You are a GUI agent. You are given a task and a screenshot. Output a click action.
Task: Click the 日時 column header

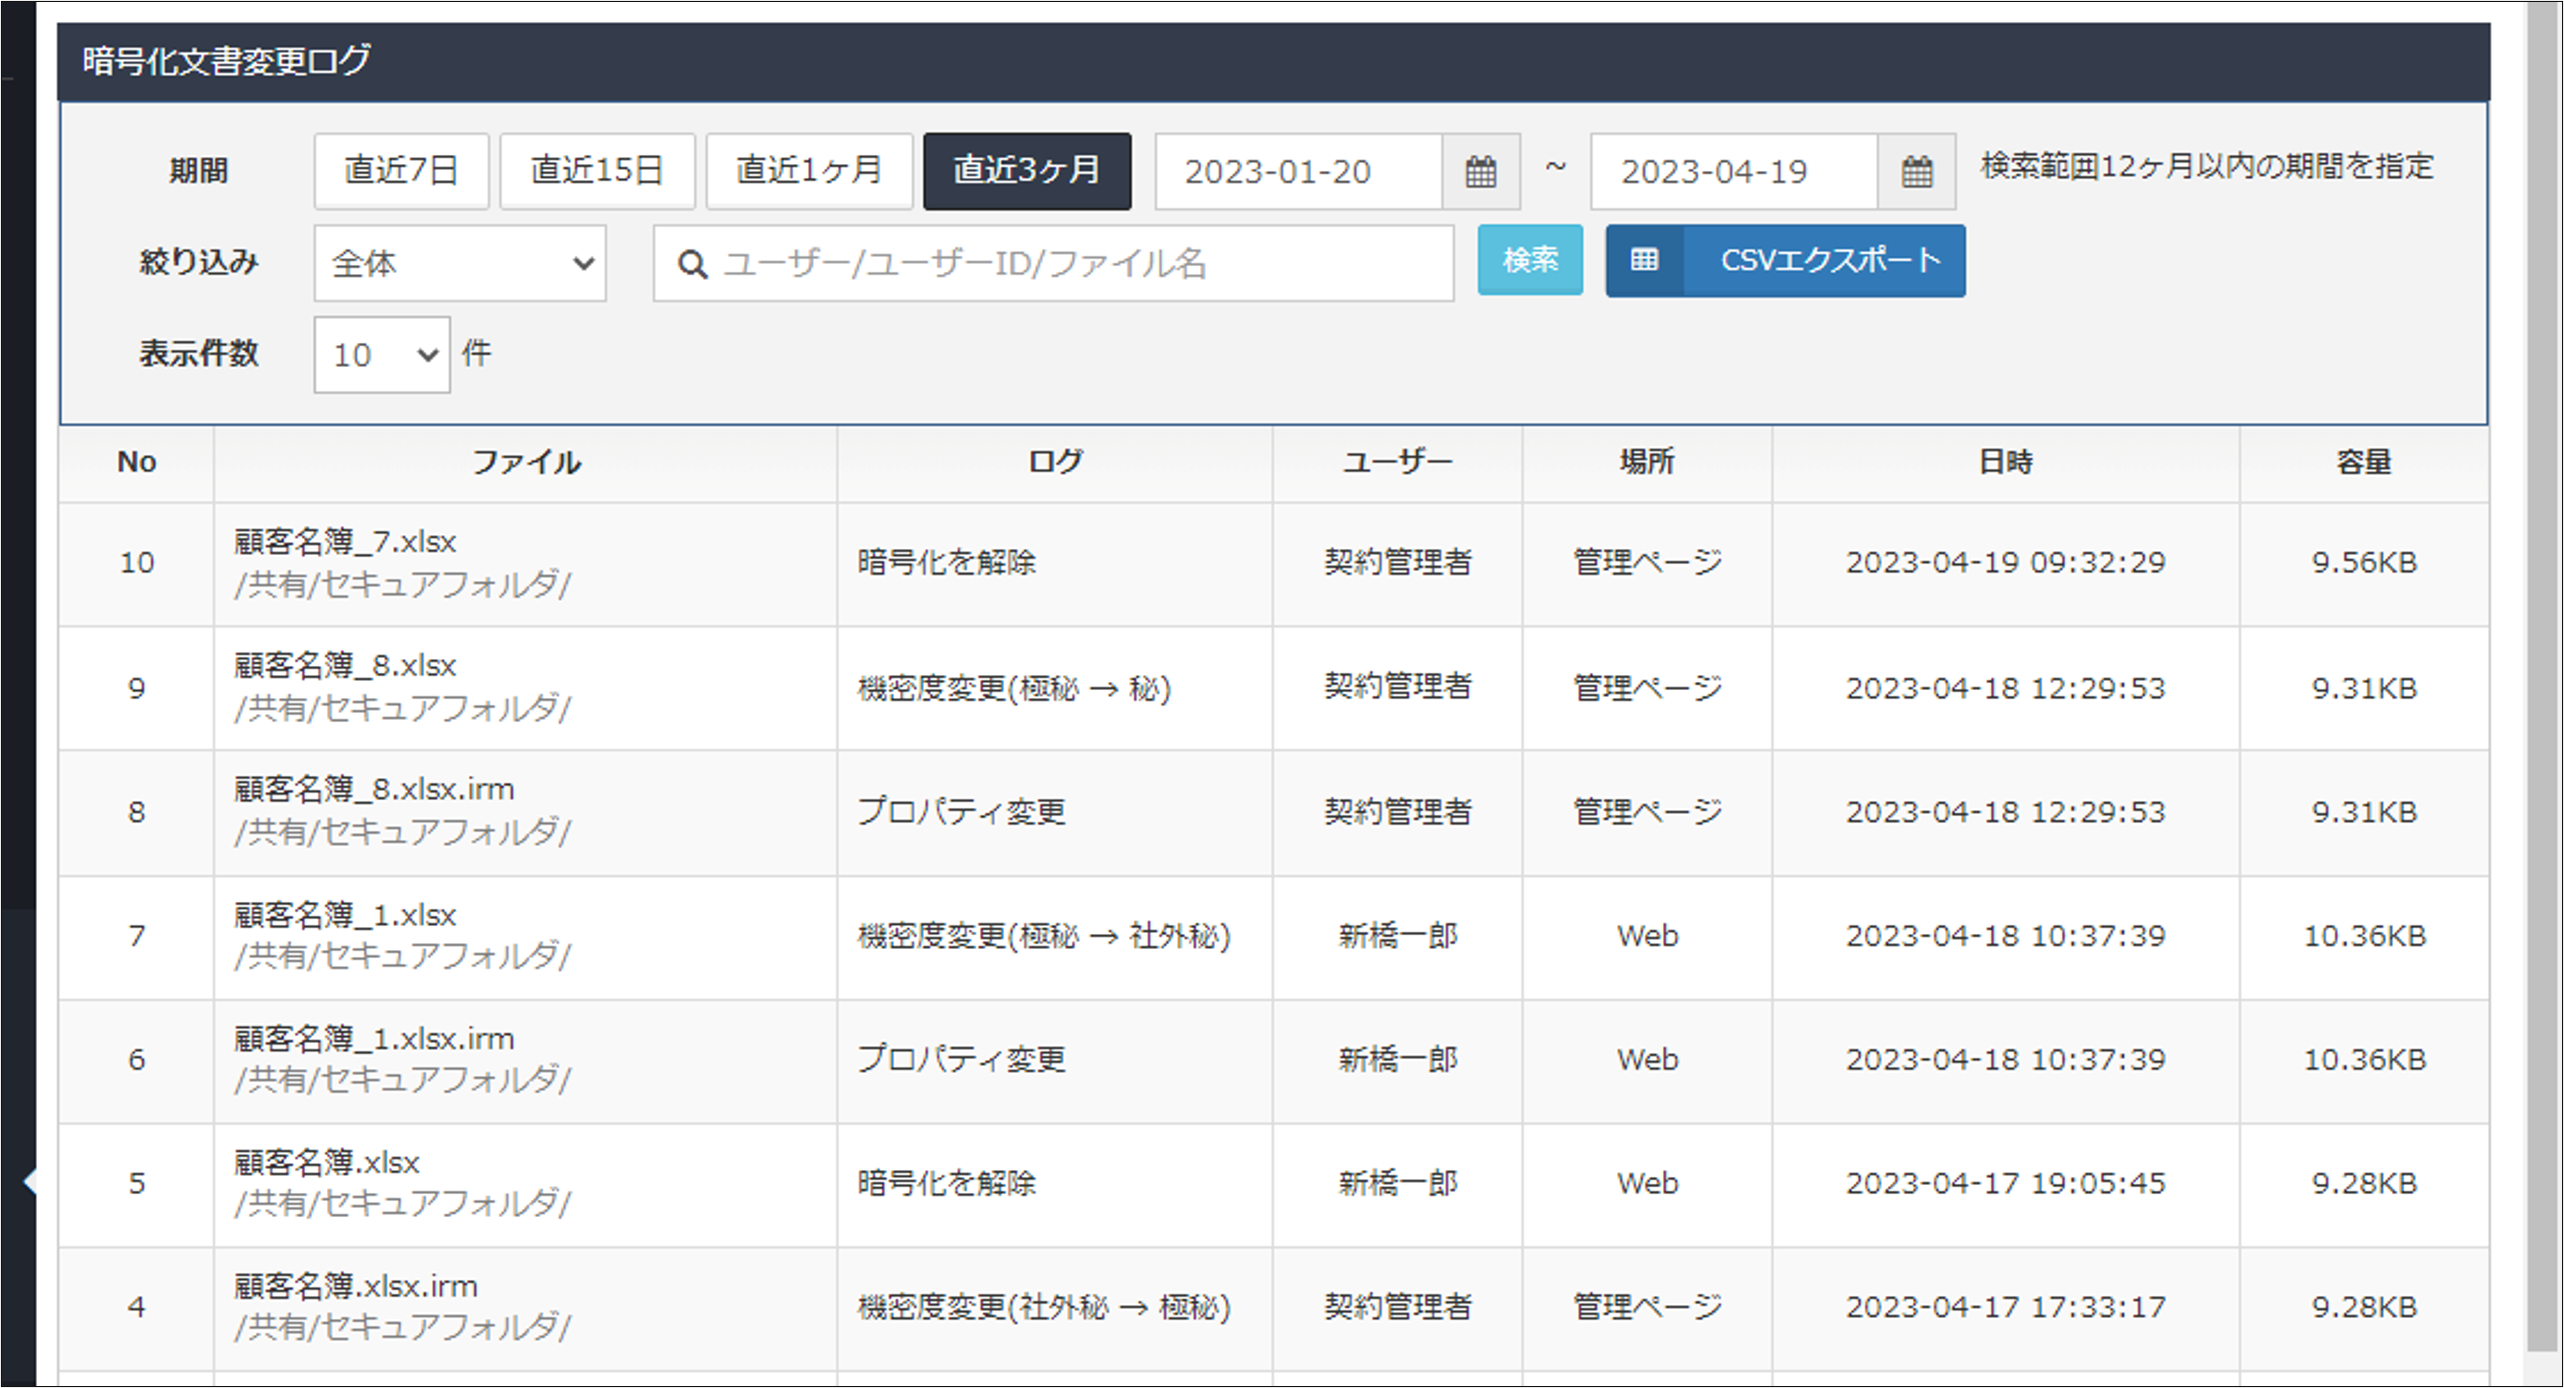click(x=2005, y=462)
